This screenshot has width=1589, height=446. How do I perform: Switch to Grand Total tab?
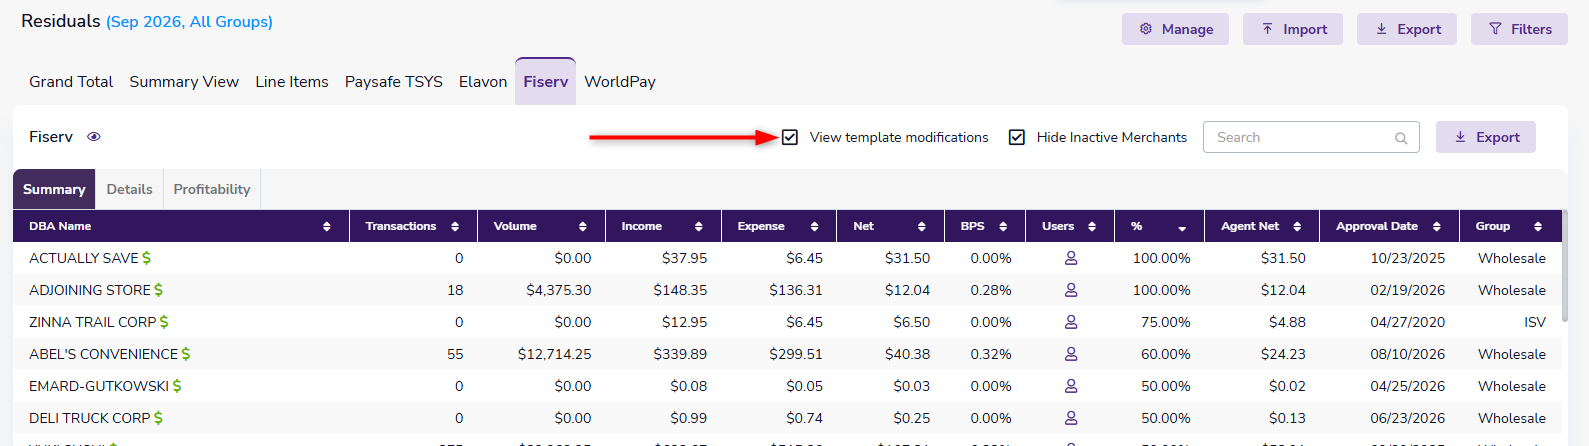pos(71,82)
